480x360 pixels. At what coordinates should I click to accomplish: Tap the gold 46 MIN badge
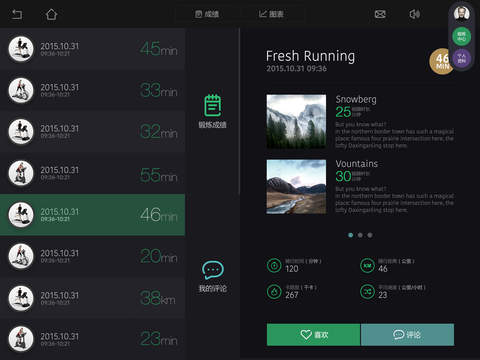coord(441,61)
